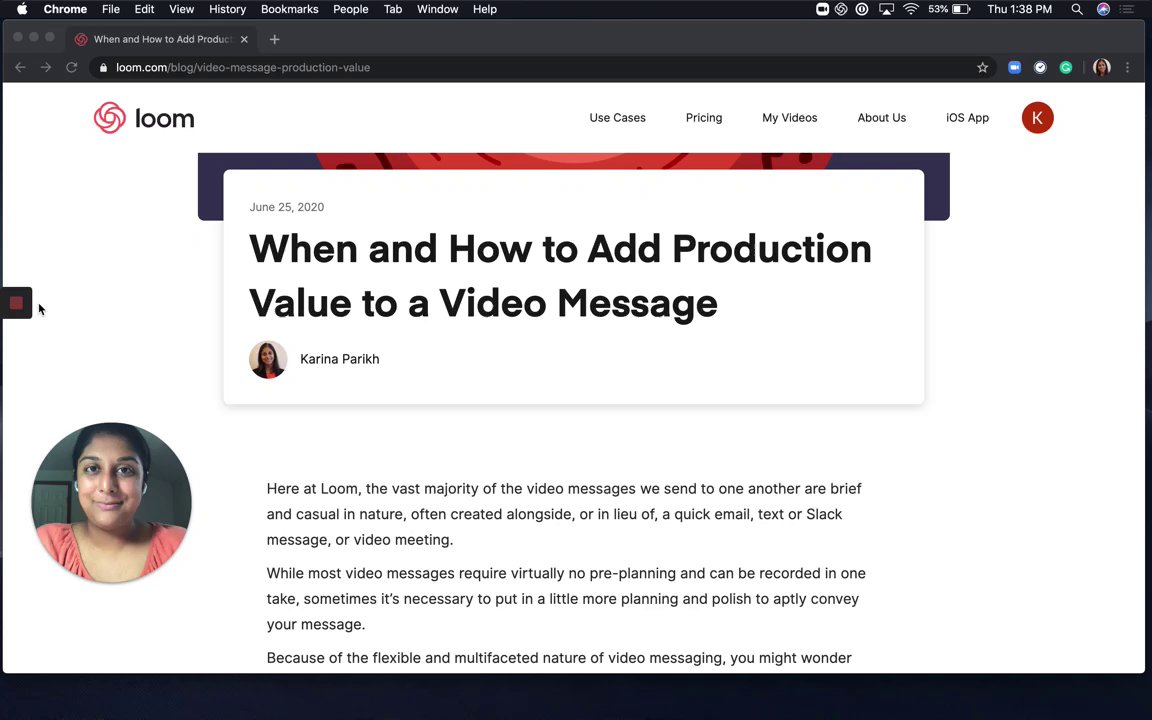This screenshot has height=720, width=1152.
Task: Open Siri from the menu bar
Action: (x=1103, y=9)
